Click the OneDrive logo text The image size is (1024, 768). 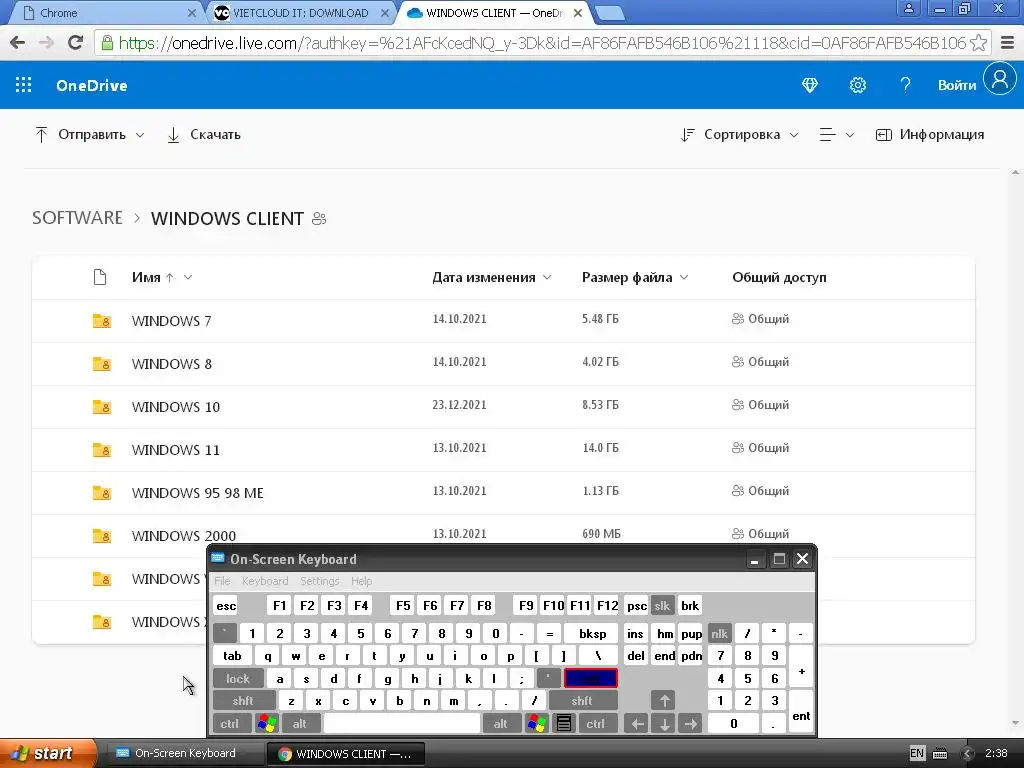(x=91, y=86)
